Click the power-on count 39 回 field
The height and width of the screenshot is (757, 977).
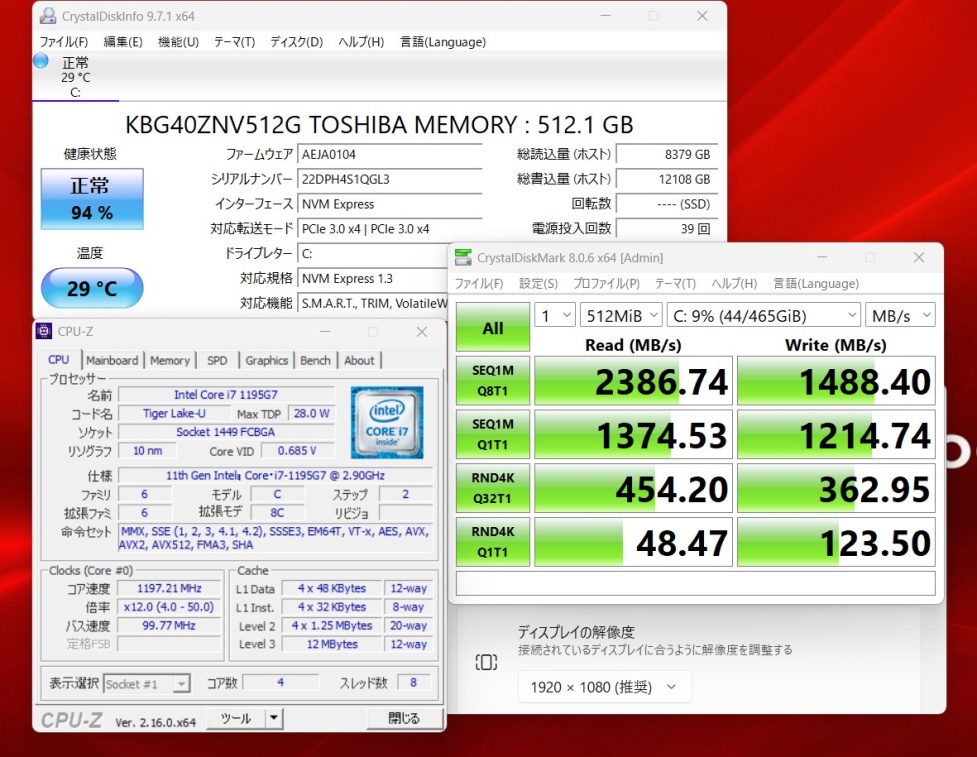667,229
